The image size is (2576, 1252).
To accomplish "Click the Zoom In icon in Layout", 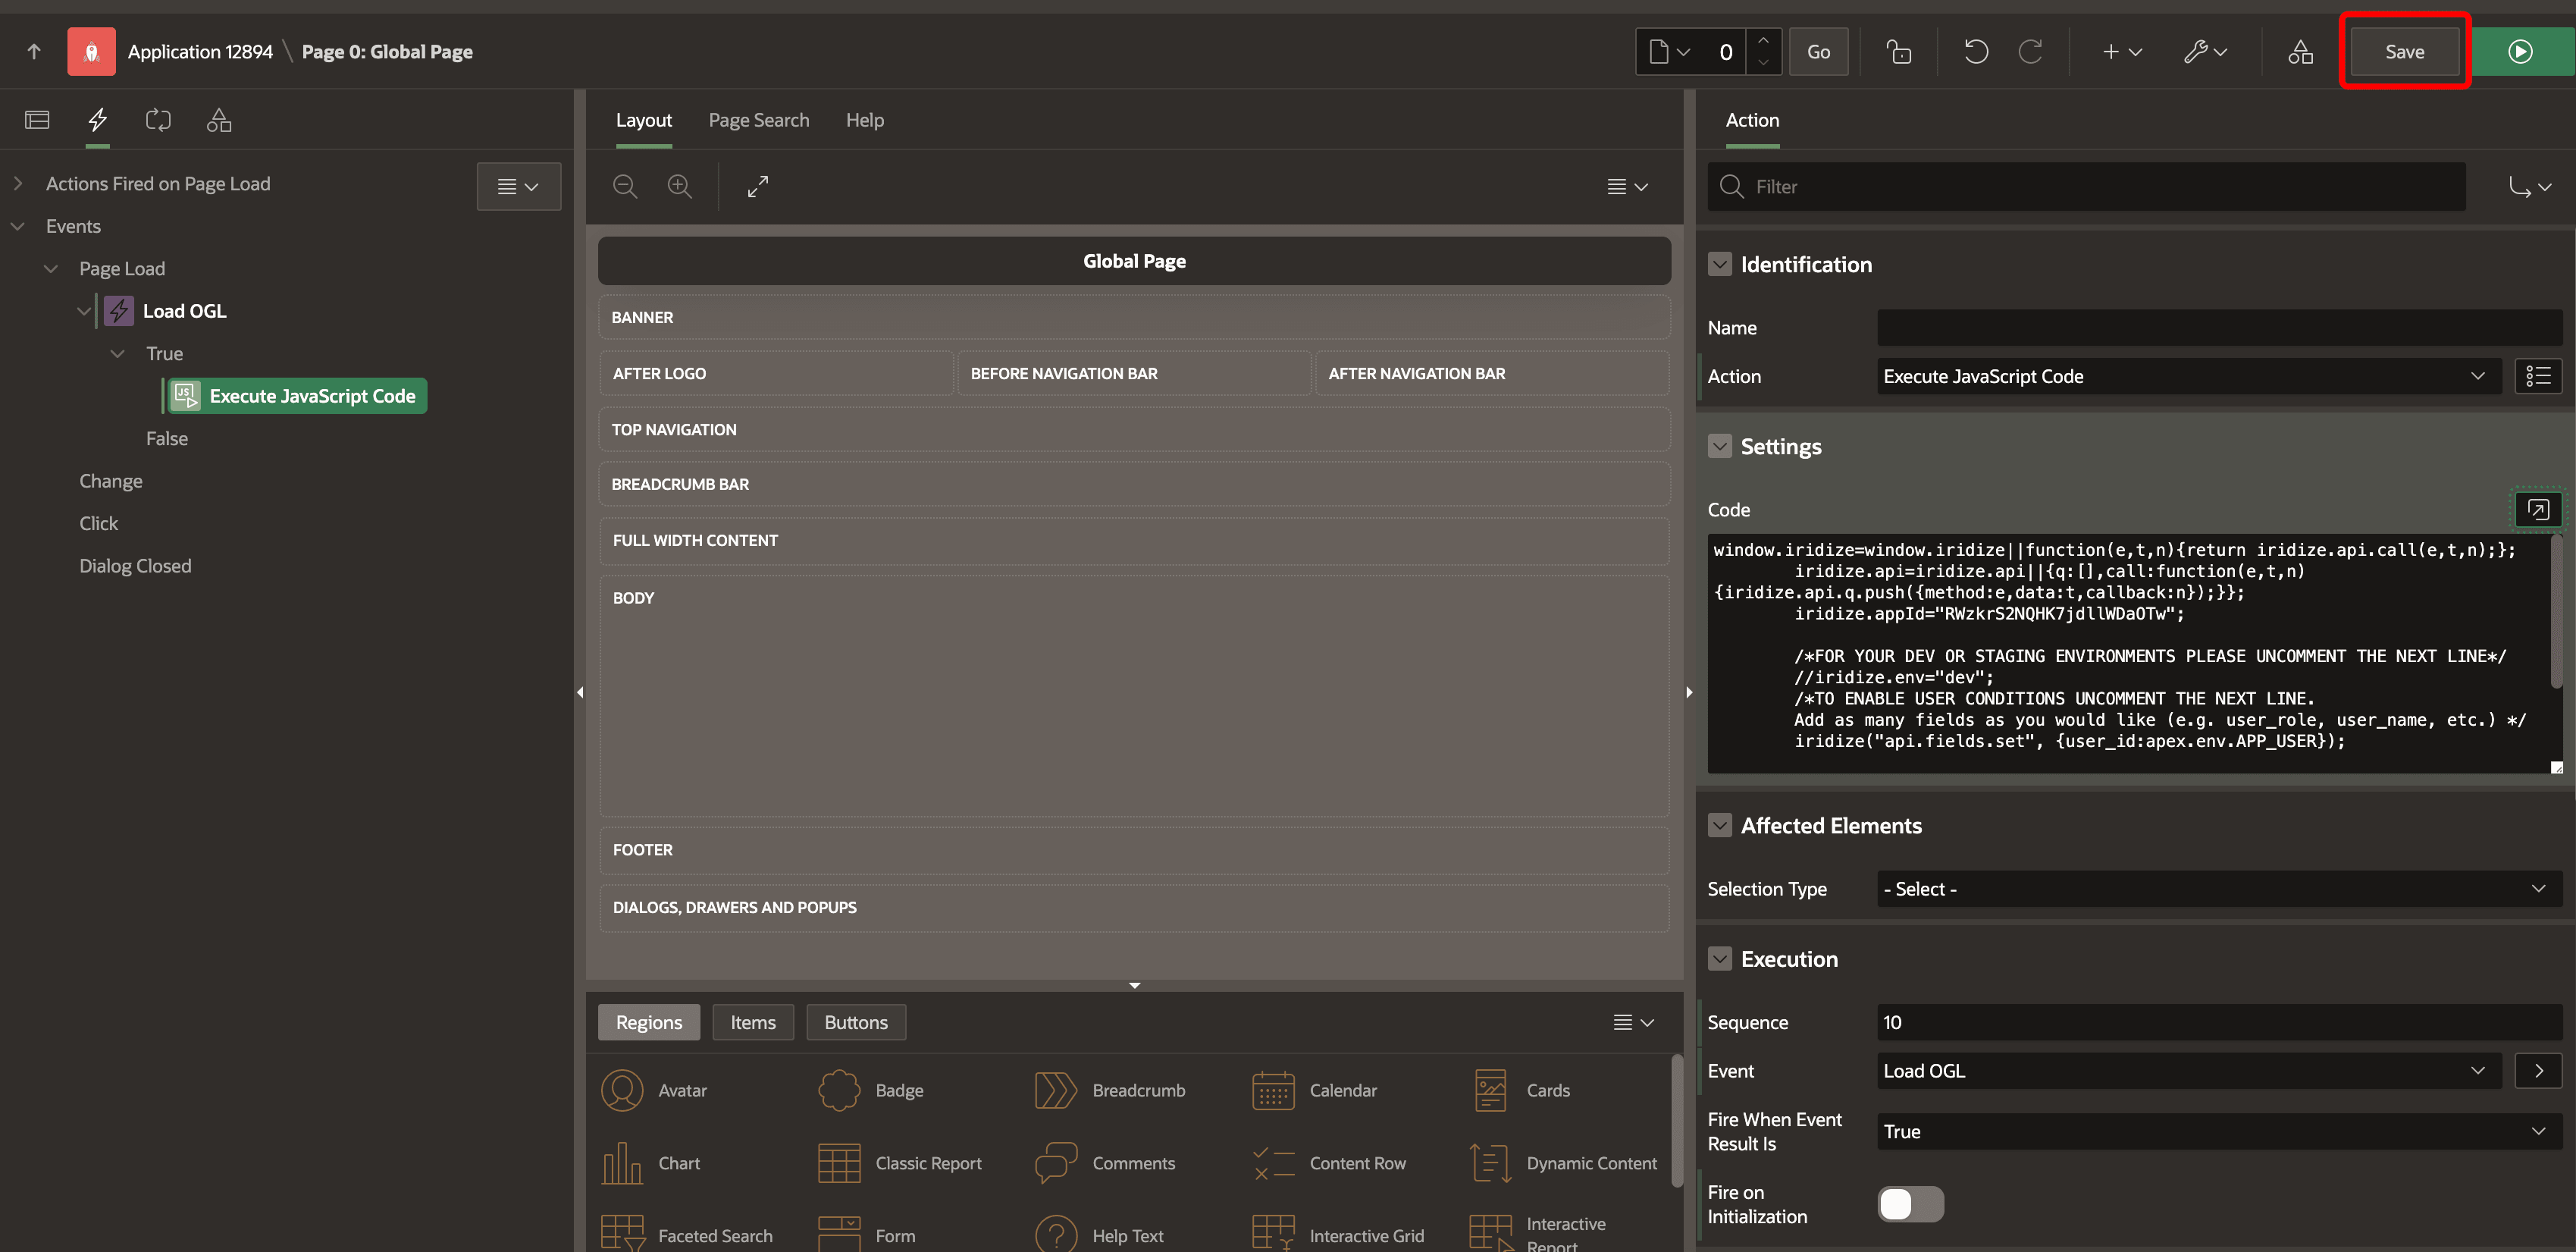I will point(679,186).
